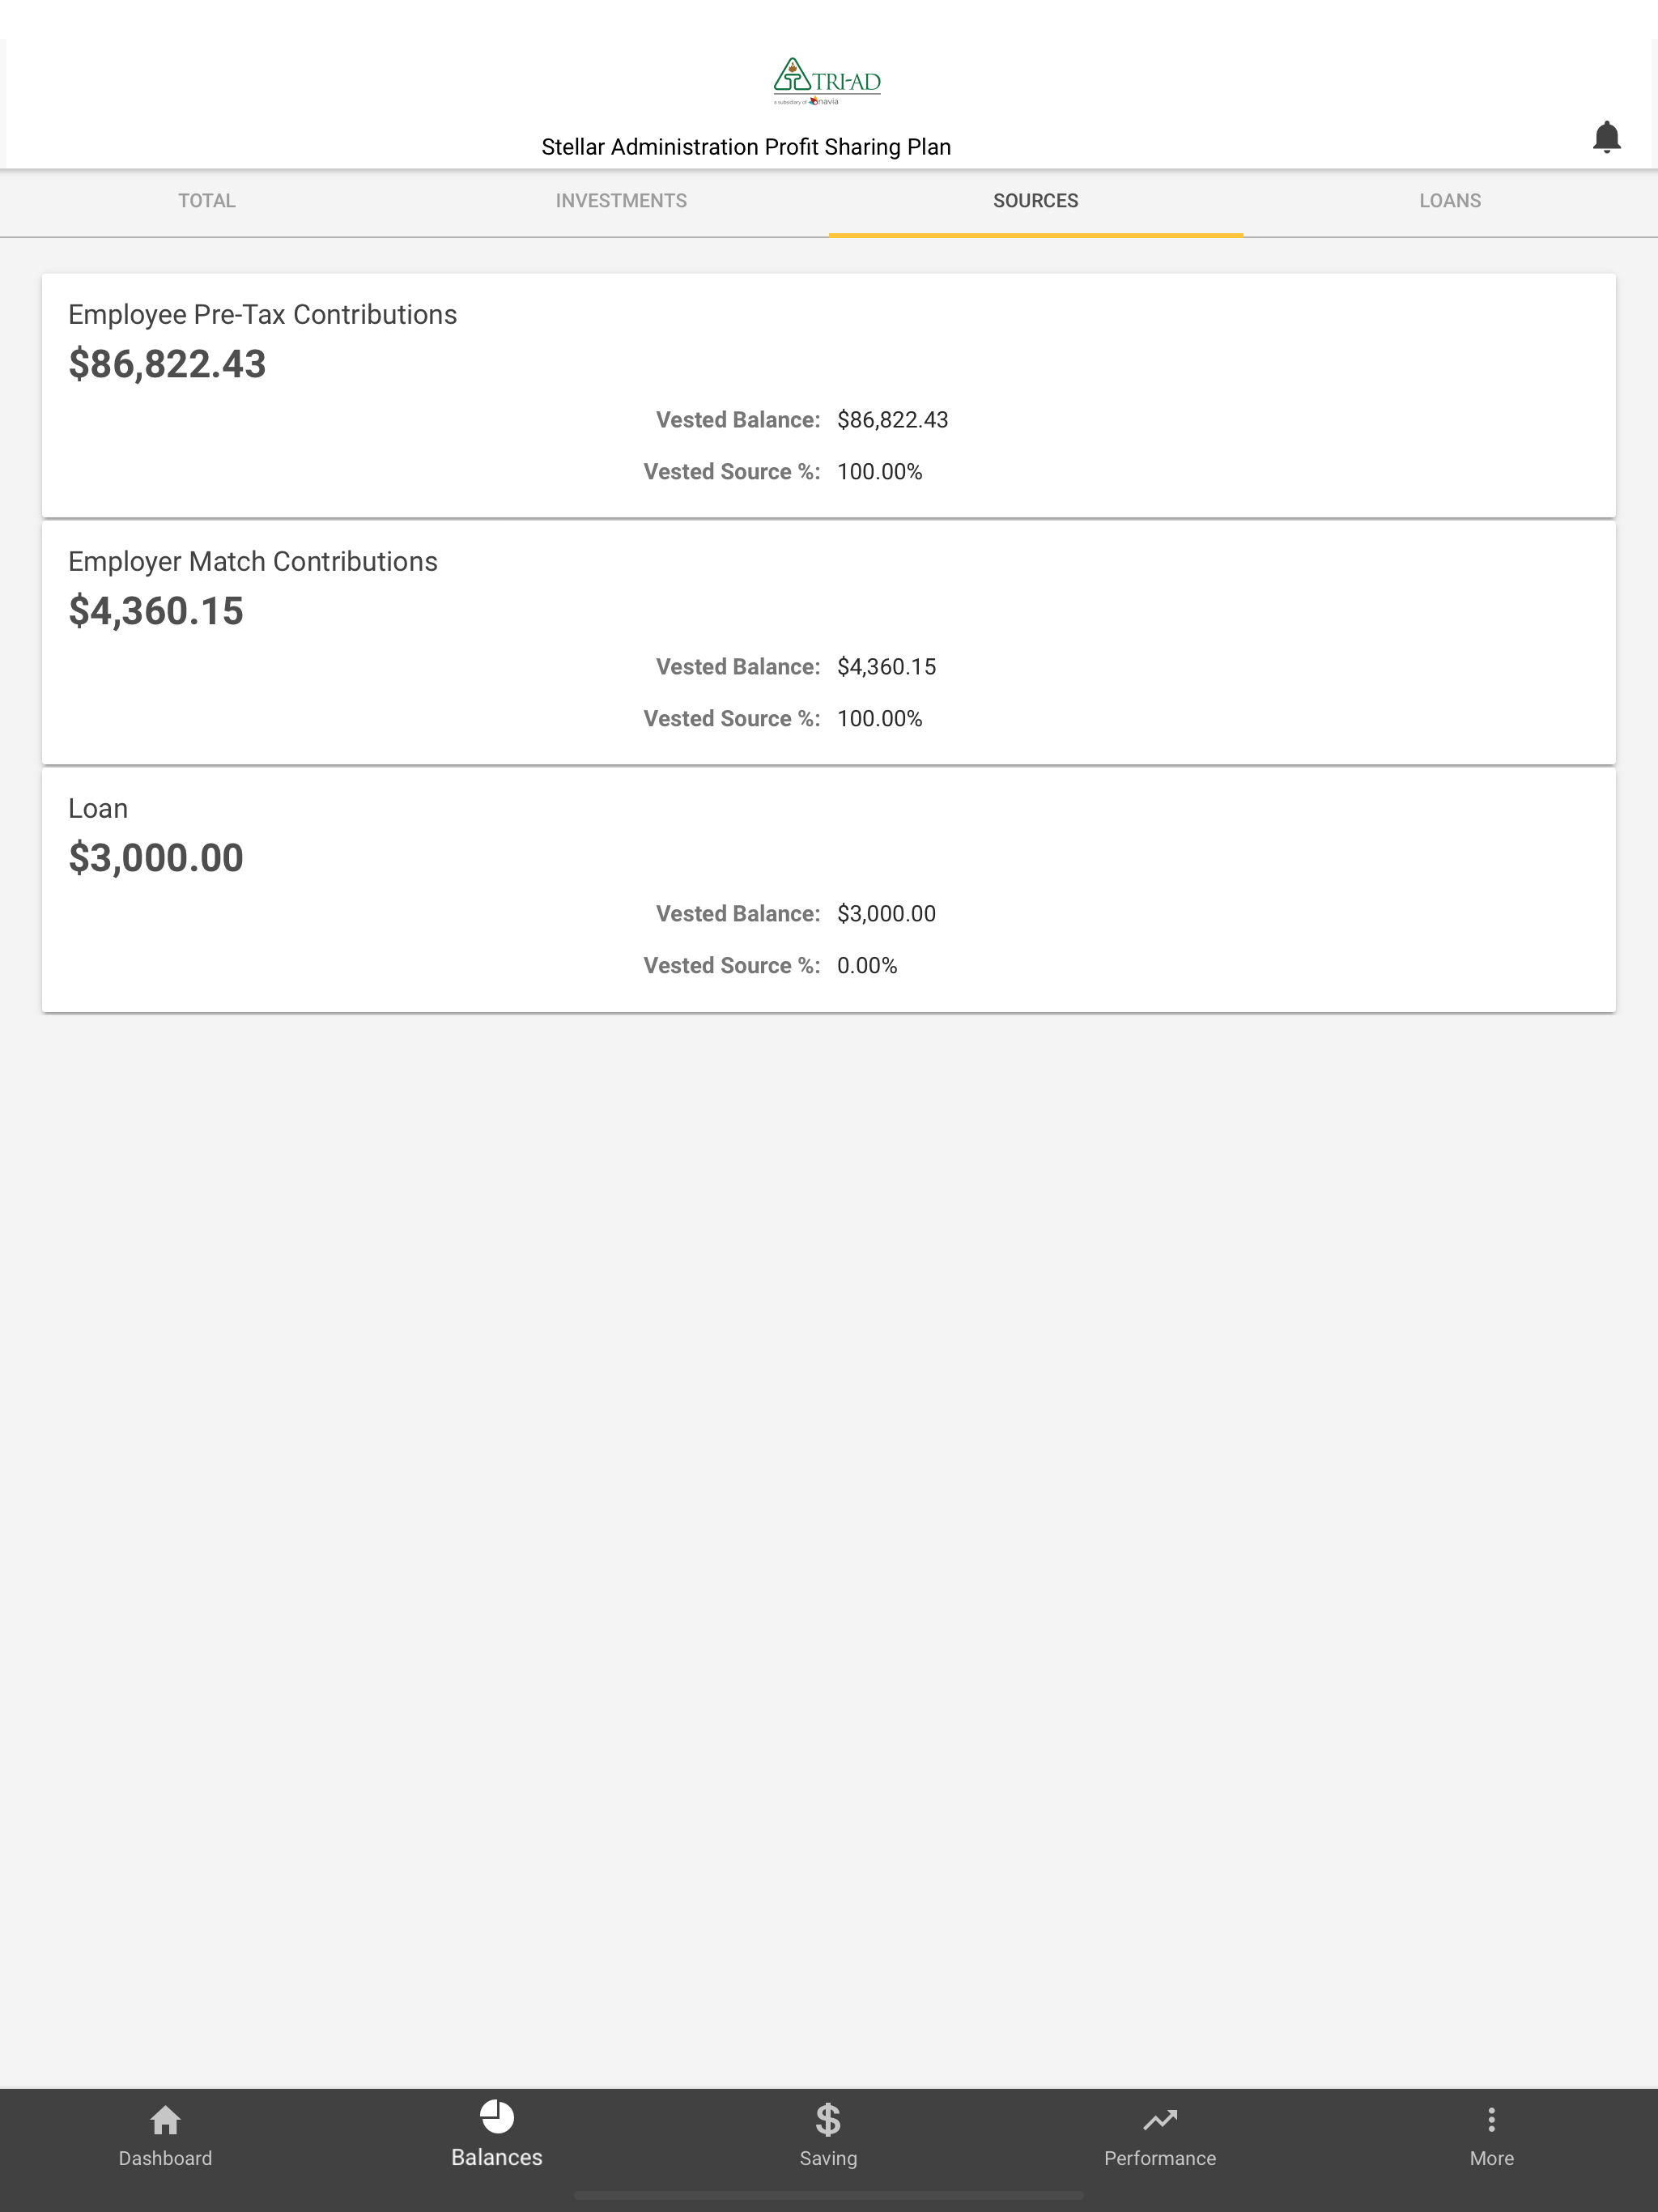Tap the Dashboard label in bottom bar
The width and height of the screenshot is (1658, 2212).
[x=165, y=2158]
